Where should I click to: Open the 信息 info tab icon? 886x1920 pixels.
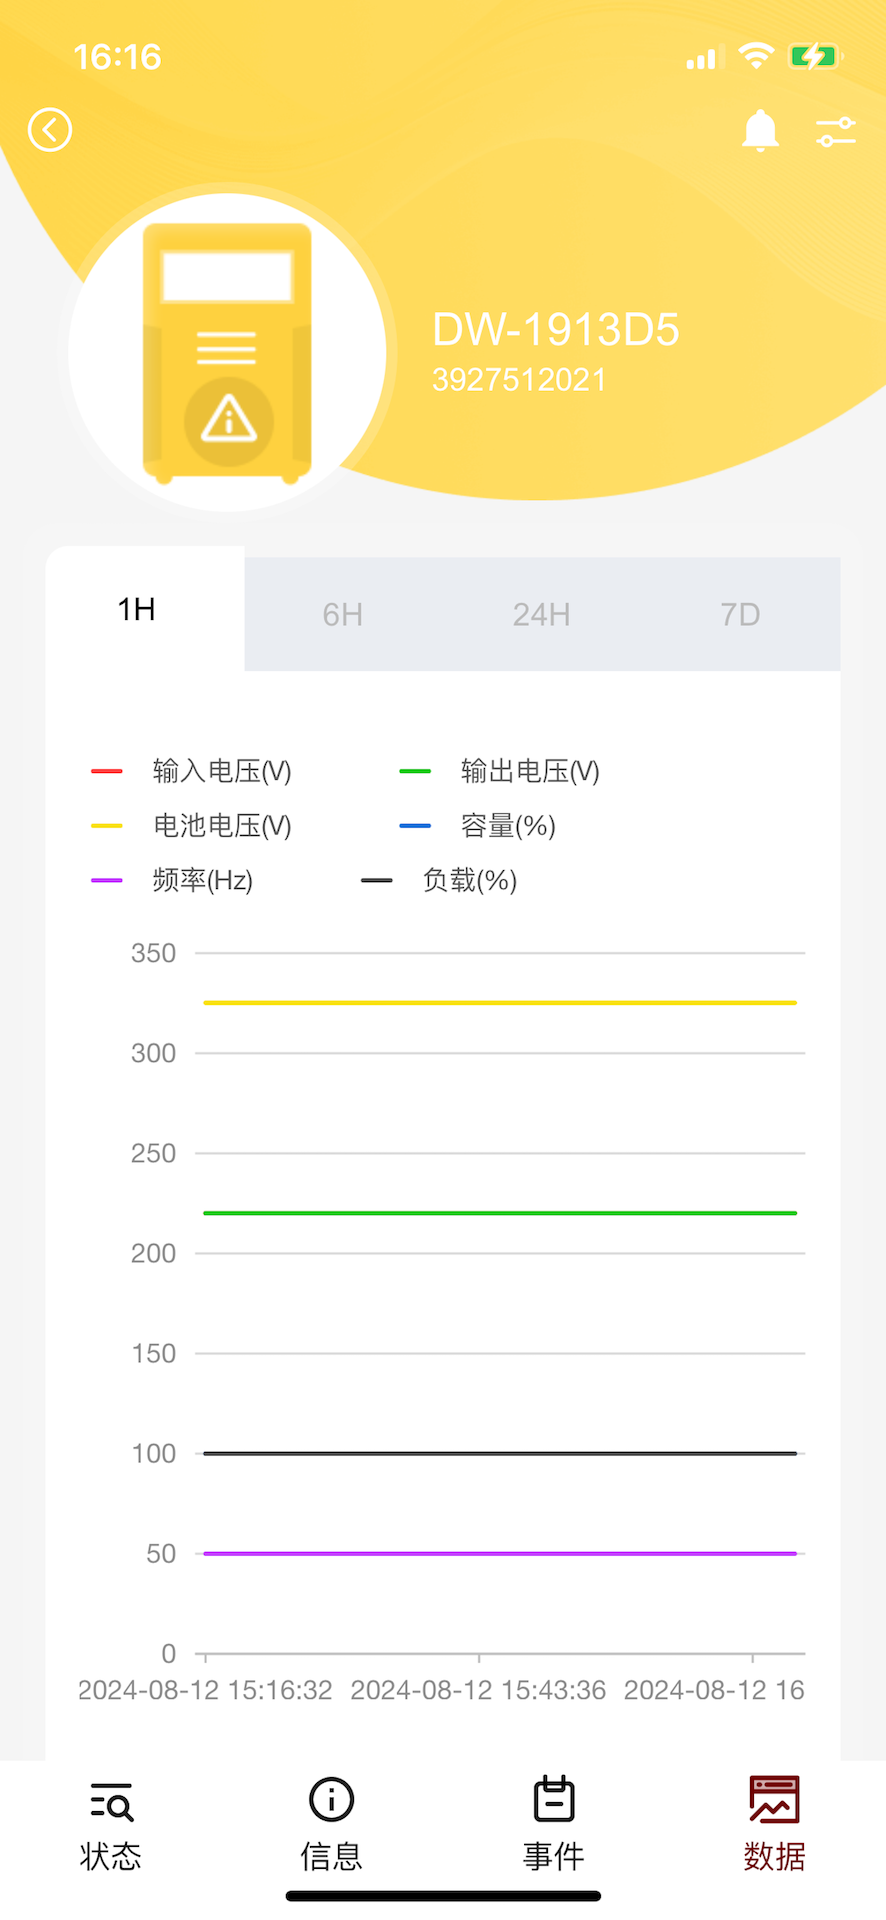click(x=331, y=1800)
